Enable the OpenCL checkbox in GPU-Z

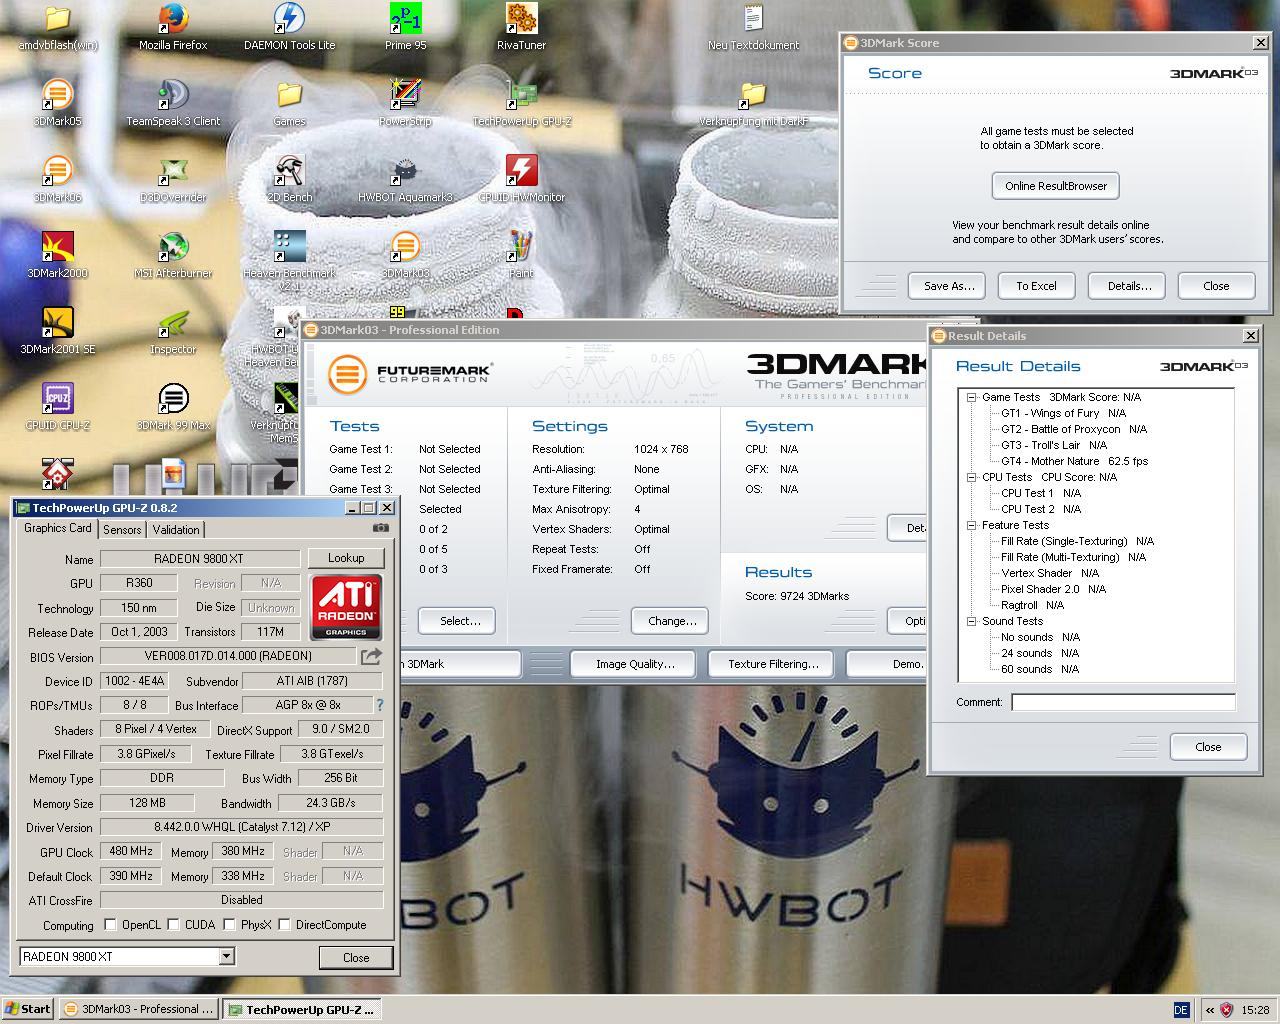pyautogui.click(x=110, y=924)
